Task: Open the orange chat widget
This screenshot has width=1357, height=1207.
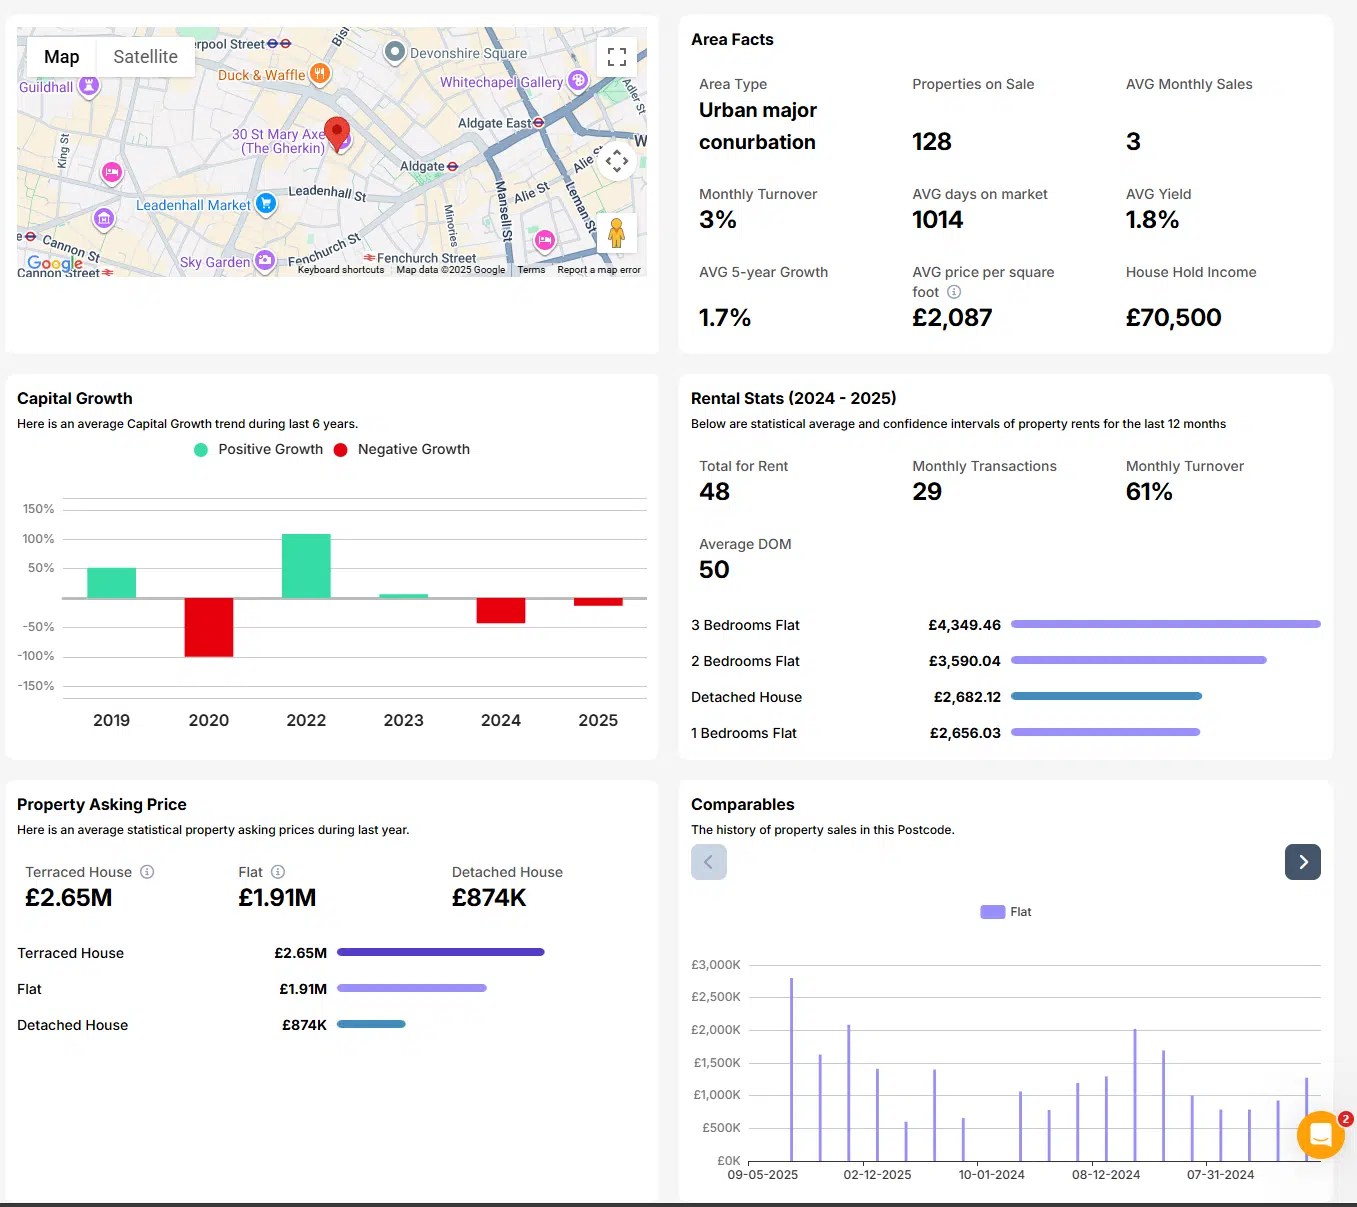Action: (1320, 1135)
